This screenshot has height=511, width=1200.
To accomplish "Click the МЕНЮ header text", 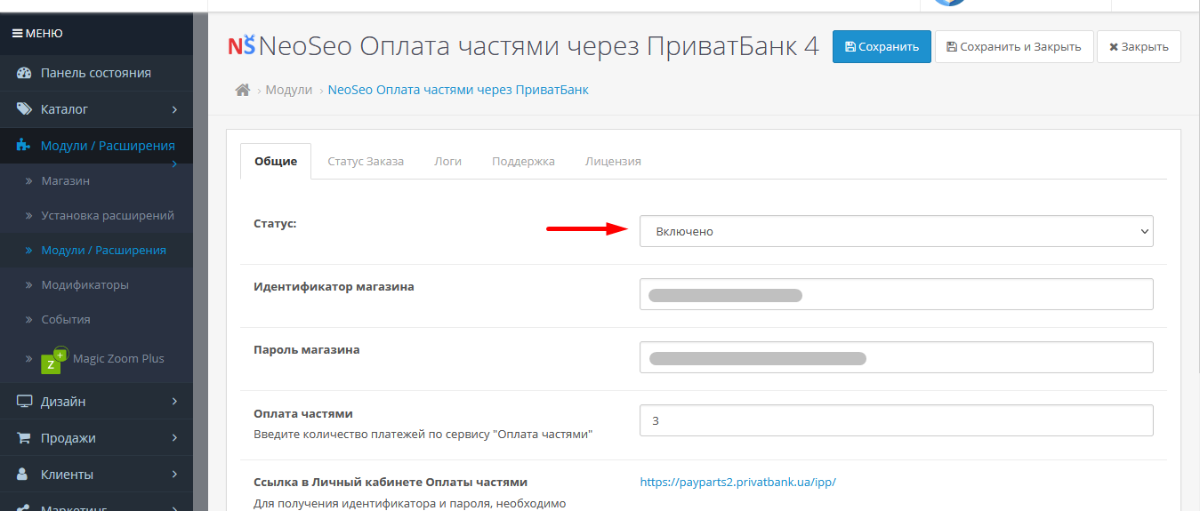I will point(44,33).
